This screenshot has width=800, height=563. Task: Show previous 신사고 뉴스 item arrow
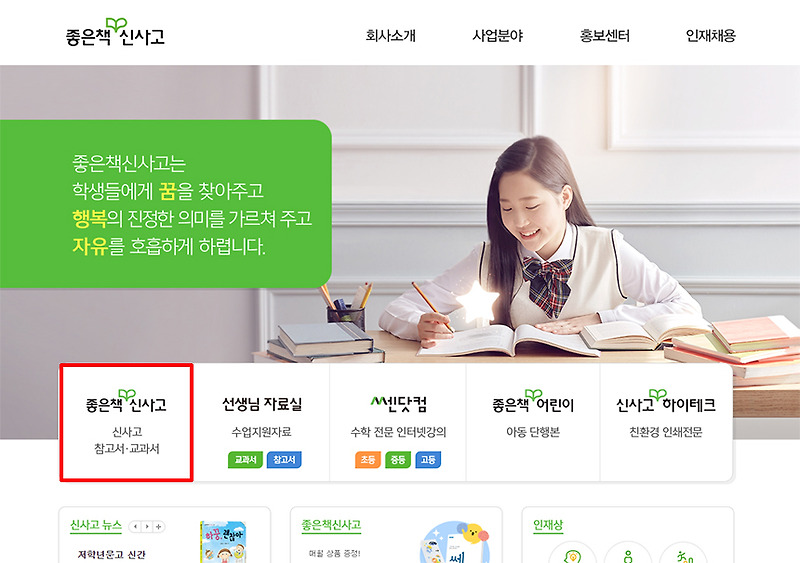[135, 526]
